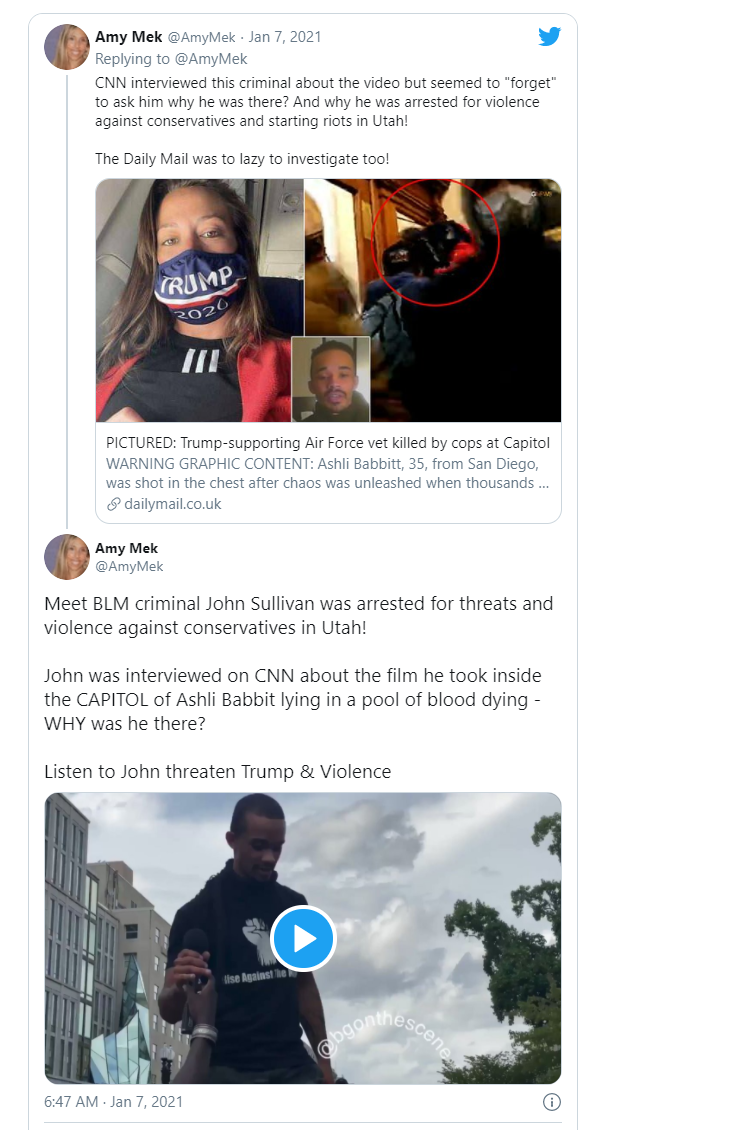Open Amy Mek's avatar in second tweet
Viewport: 747px width, 1130px height.
coord(66,556)
